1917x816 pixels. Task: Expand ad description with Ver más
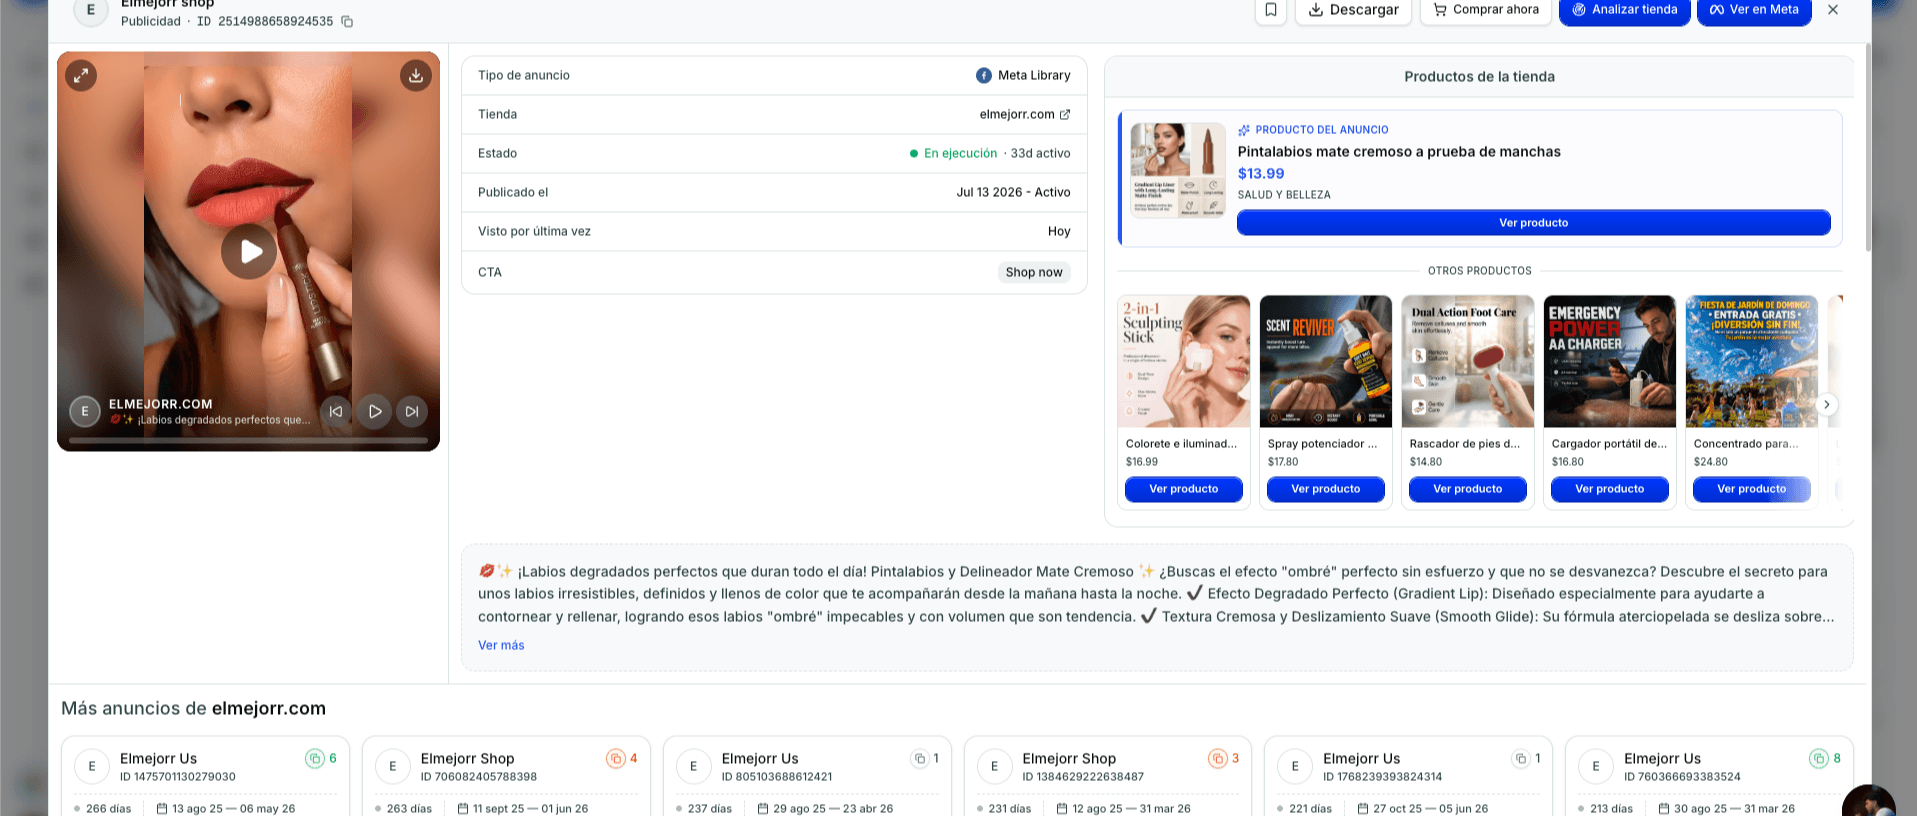(501, 645)
